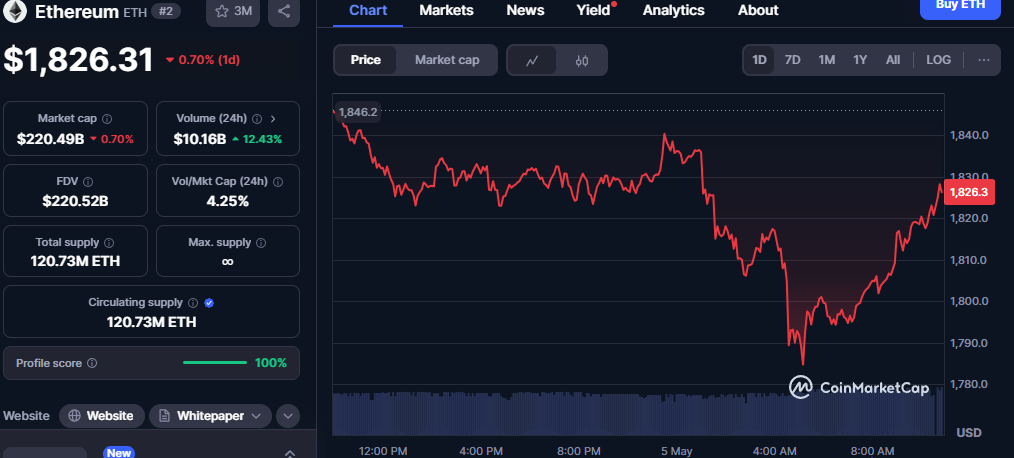The width and height of the screenshot is (1014, 458).
Task: Switch to candlestick chart icon
Action: (x=581, y=61)
